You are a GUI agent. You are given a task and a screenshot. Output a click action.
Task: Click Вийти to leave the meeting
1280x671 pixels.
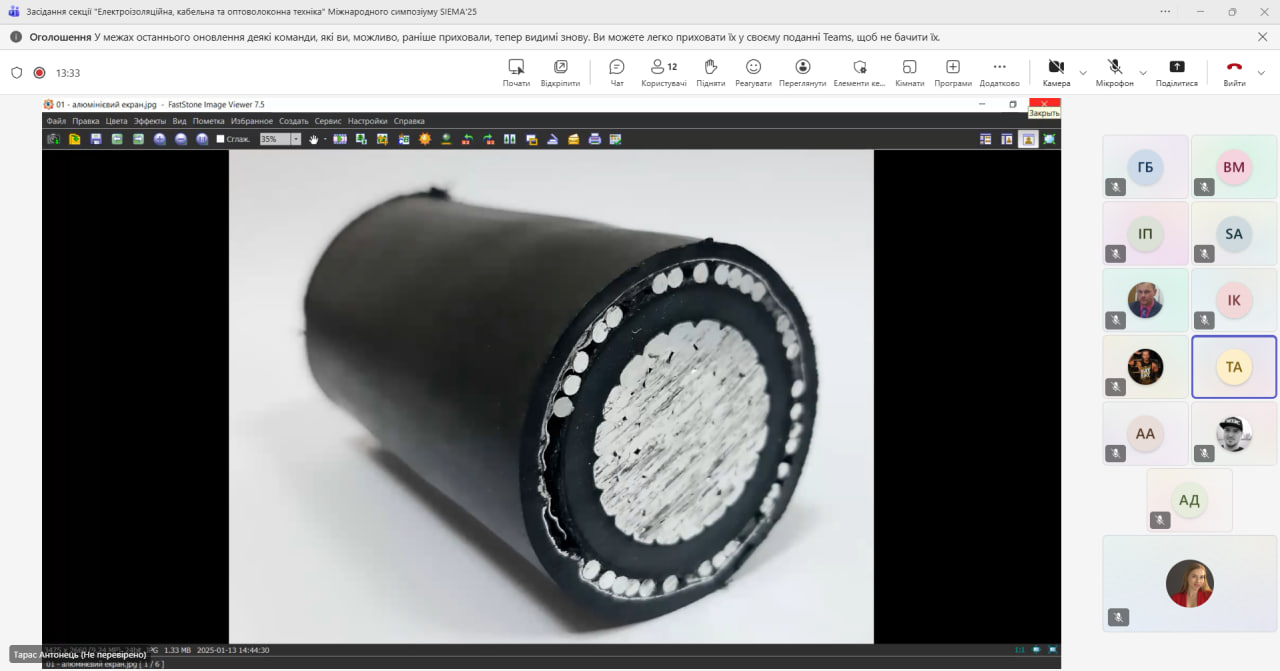[x=1234, y=72]
